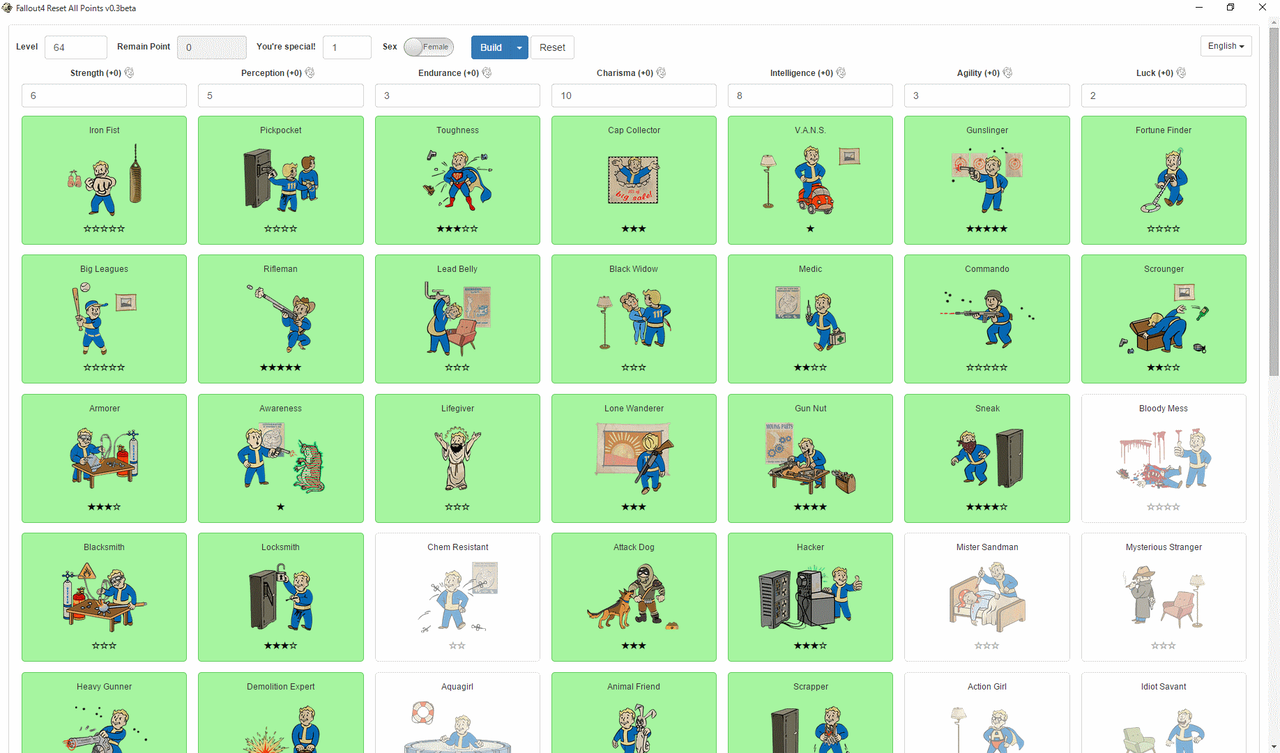This screenshot has height=753, width=1280.
Task: Select the Mysterious Stranger perk illustration
Action: pyautogui.click(x=1164, y=597)
